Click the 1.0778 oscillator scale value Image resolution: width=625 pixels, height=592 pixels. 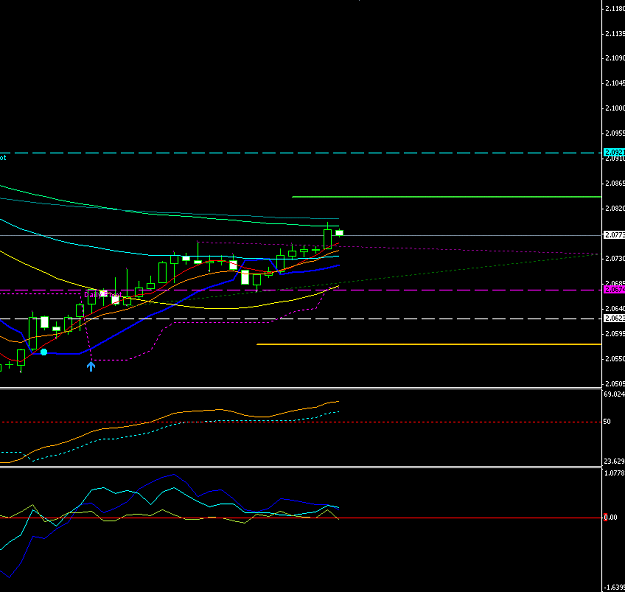tap(614, 473)
